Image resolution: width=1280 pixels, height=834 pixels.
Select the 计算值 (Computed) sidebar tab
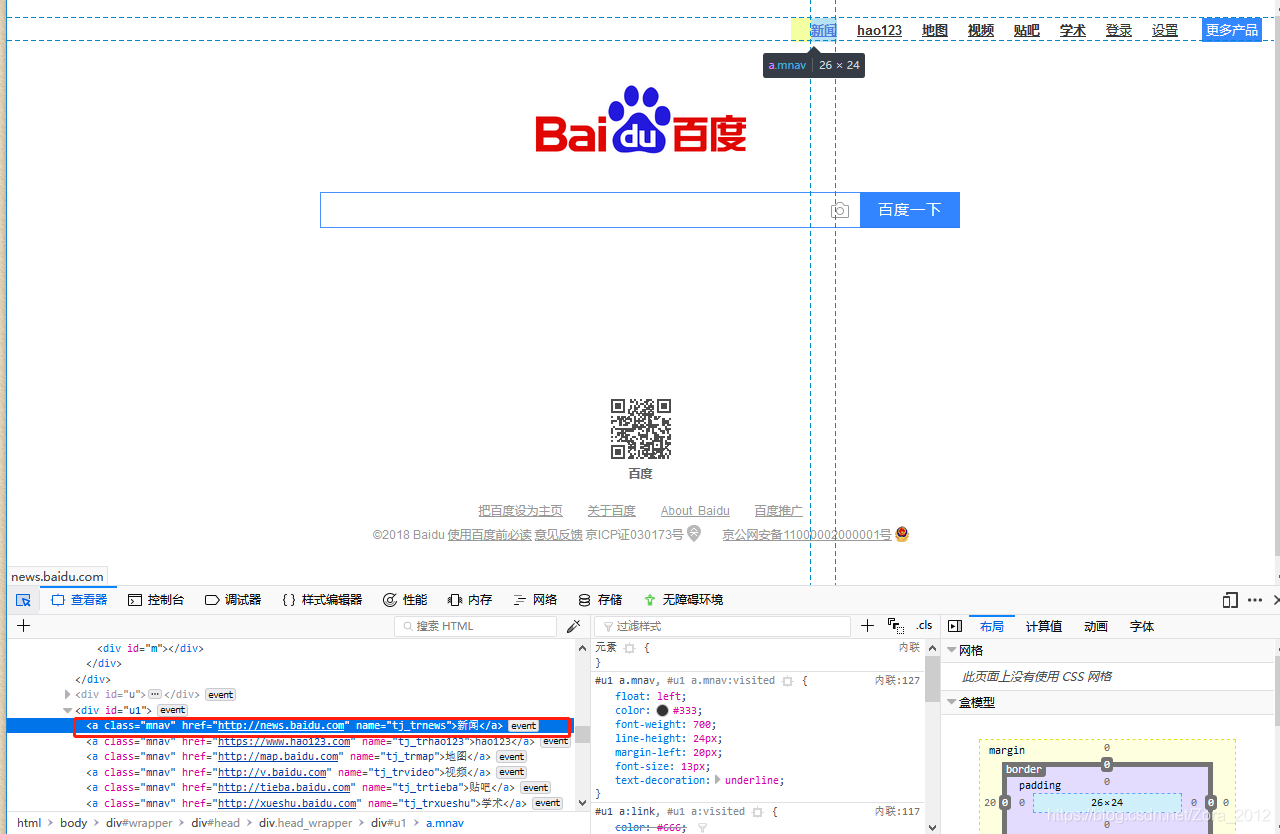[x=1044, y=626]
